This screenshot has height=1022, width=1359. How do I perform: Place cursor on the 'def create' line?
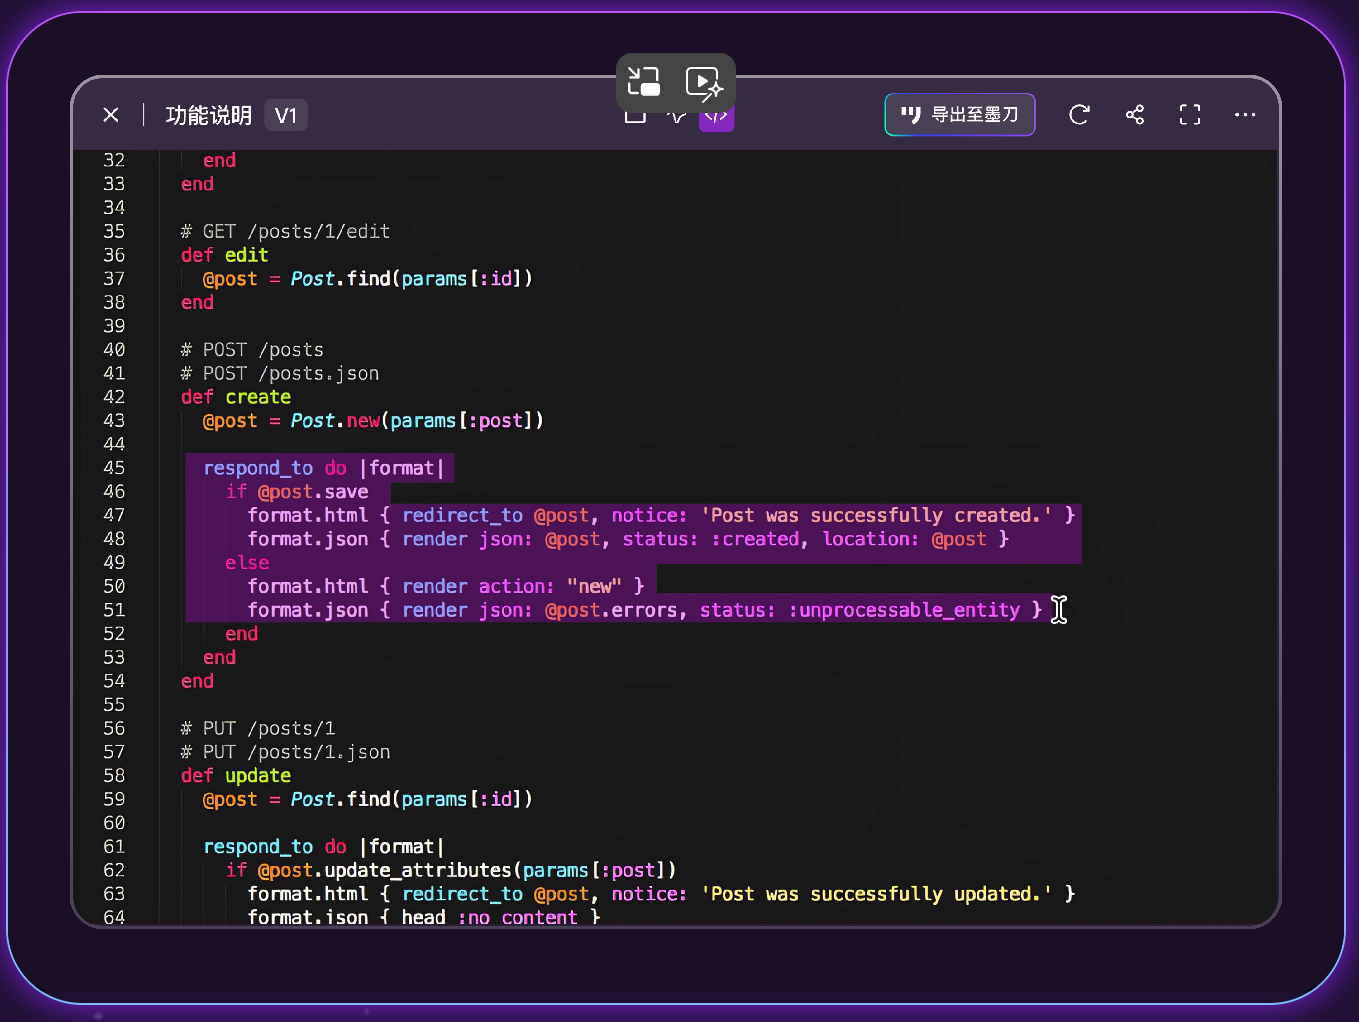[236, 397]
